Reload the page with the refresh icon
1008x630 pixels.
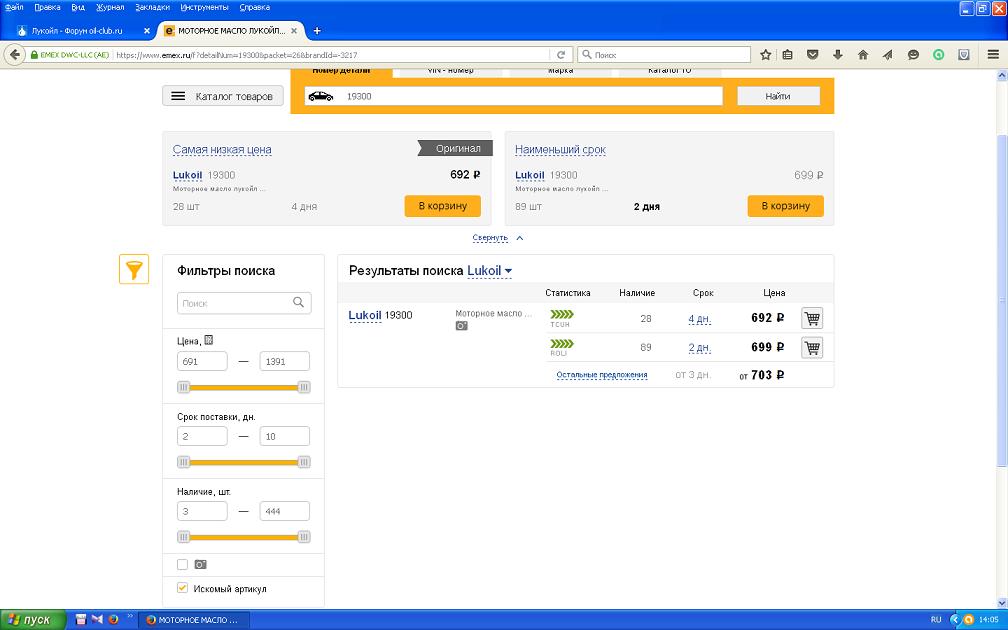click(x=561, y=55)
